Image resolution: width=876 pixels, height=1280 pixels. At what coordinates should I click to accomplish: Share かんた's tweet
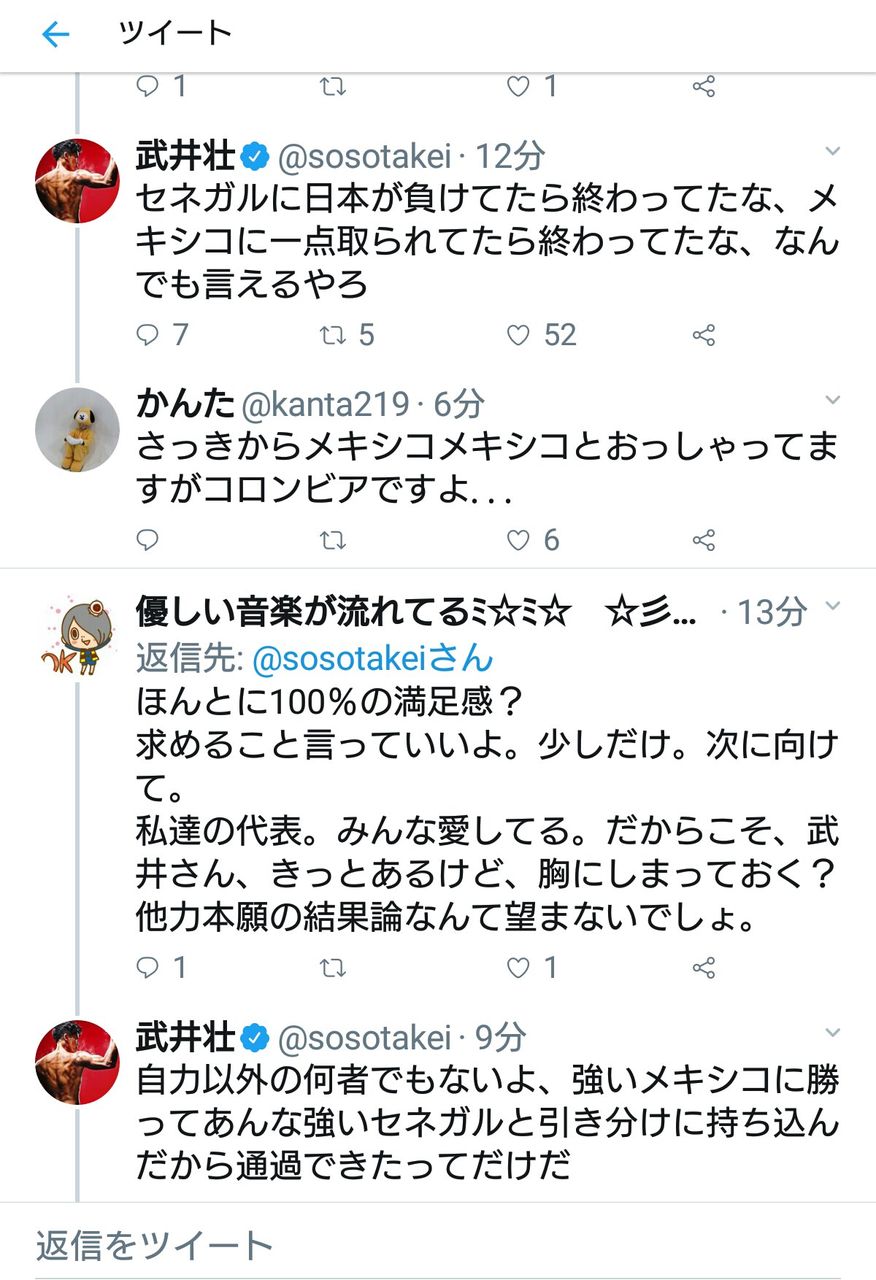tap(704, 541)
